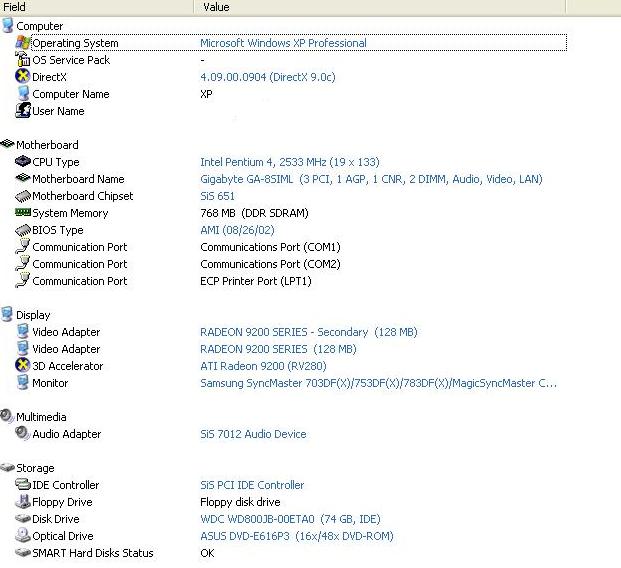The width and height of the screenshot is (621, 568).
Task: Select the Storage group heading
Action: tap(35, 468)
